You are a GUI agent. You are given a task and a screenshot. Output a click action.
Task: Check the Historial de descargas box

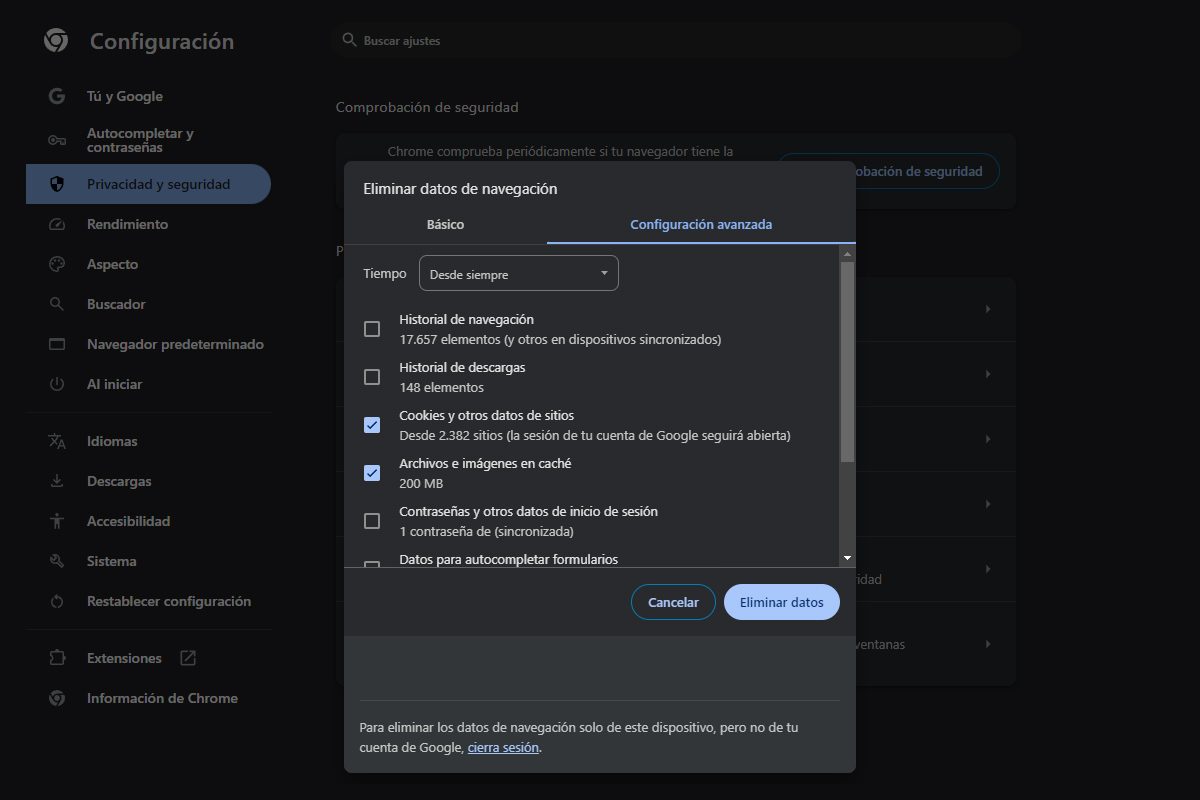tap(372, 376)
